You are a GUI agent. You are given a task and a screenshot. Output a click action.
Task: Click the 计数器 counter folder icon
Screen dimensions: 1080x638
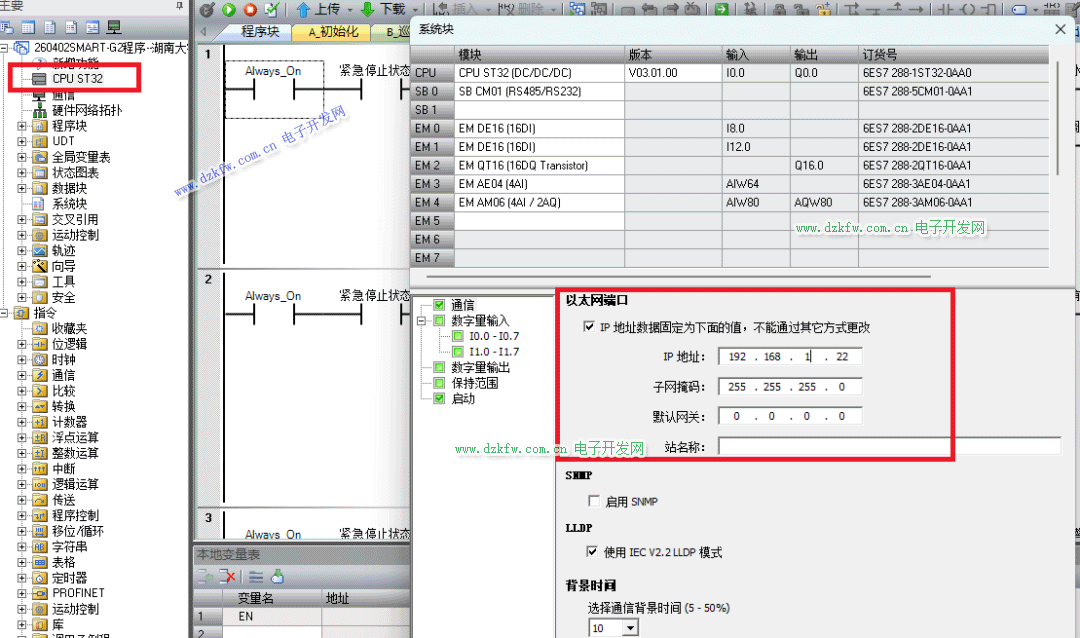point(40,422)
